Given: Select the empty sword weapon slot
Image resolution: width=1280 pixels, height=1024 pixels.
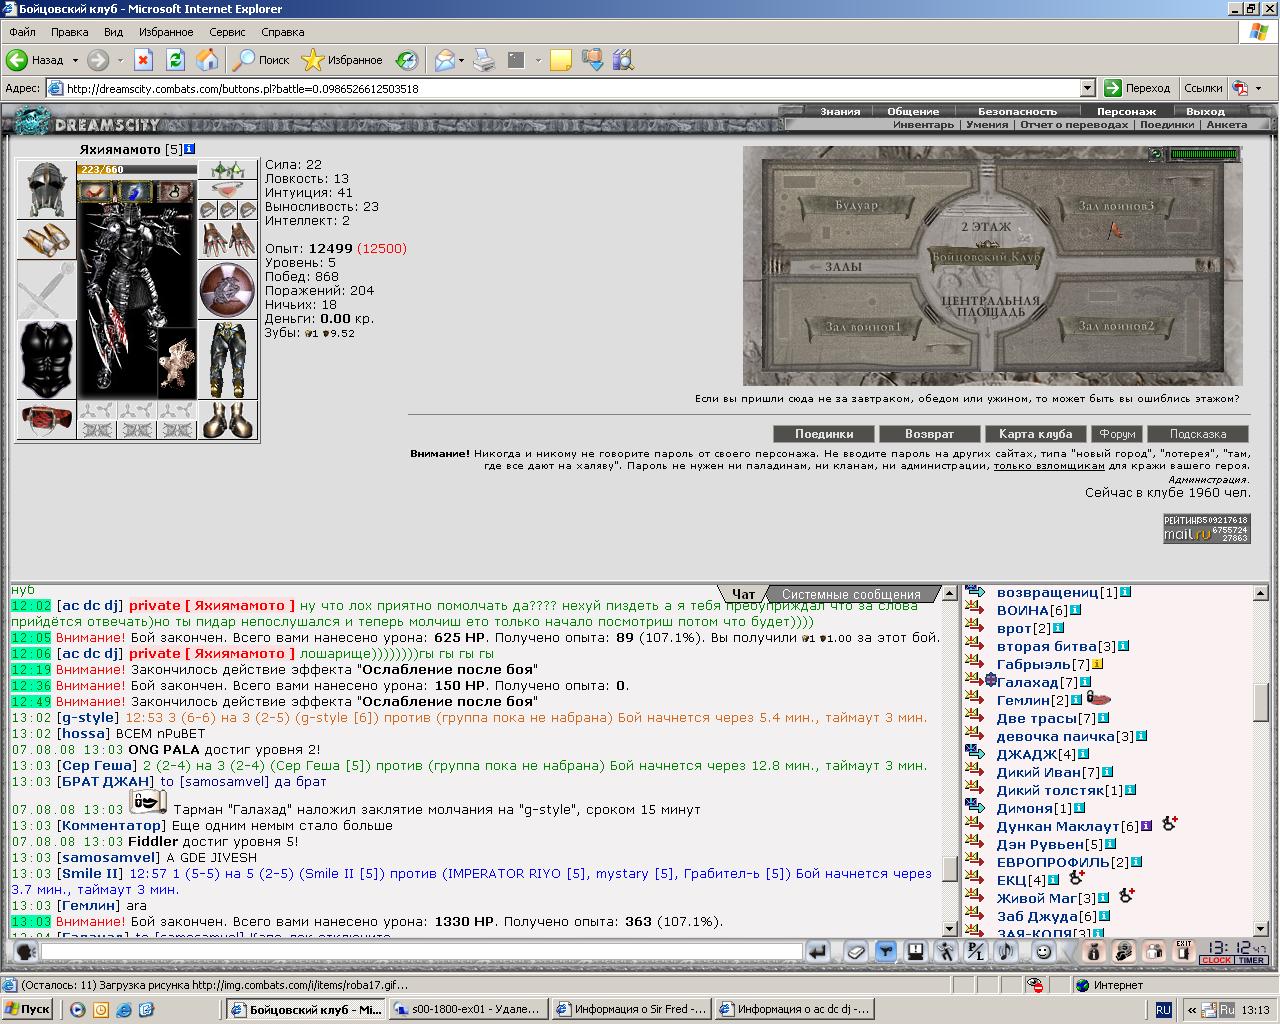Looking at the screenshot, I should (x=46, y=289).
